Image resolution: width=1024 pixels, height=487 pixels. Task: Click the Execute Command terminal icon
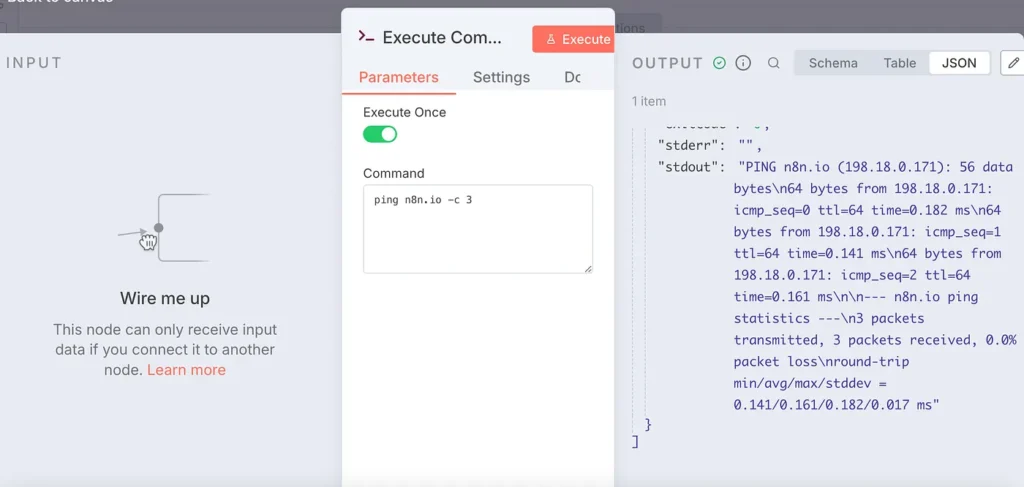[x=366, y=37]
